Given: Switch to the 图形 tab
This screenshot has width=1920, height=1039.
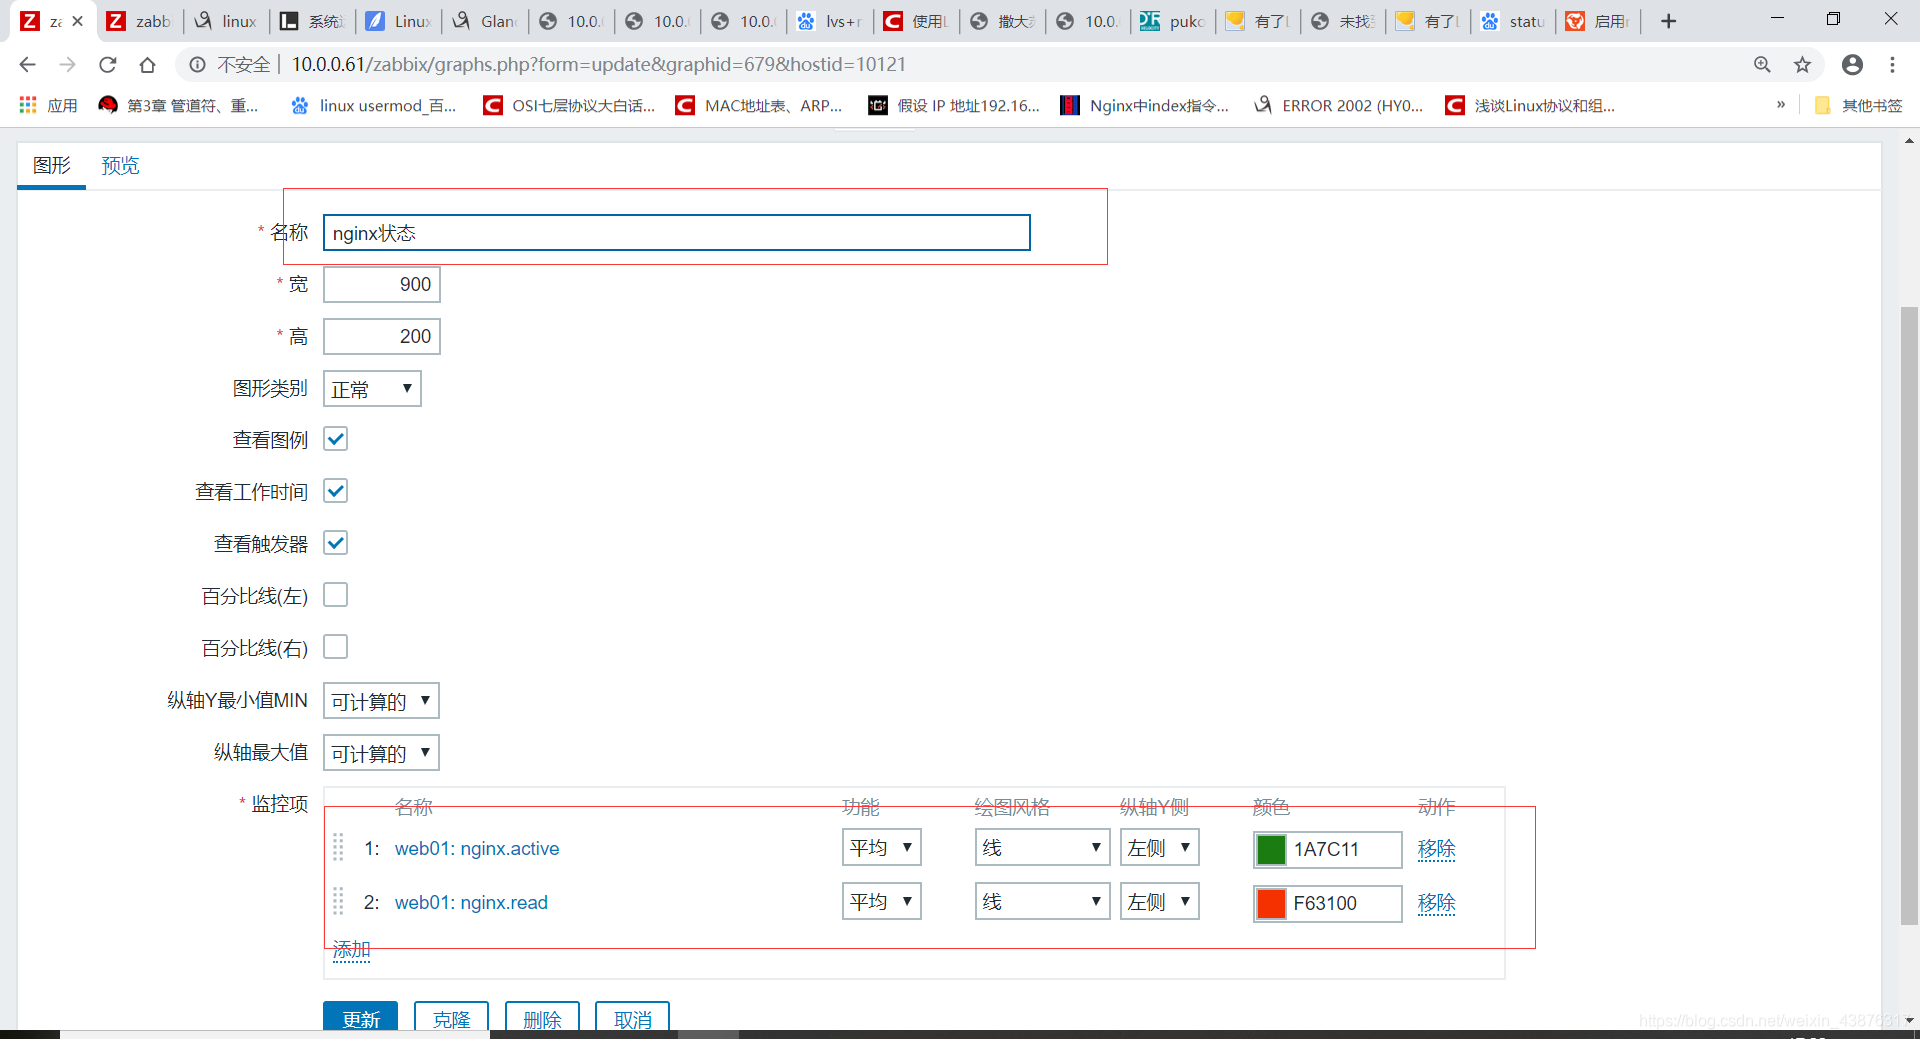Looking at the screenshot, I should coord(52,165).
